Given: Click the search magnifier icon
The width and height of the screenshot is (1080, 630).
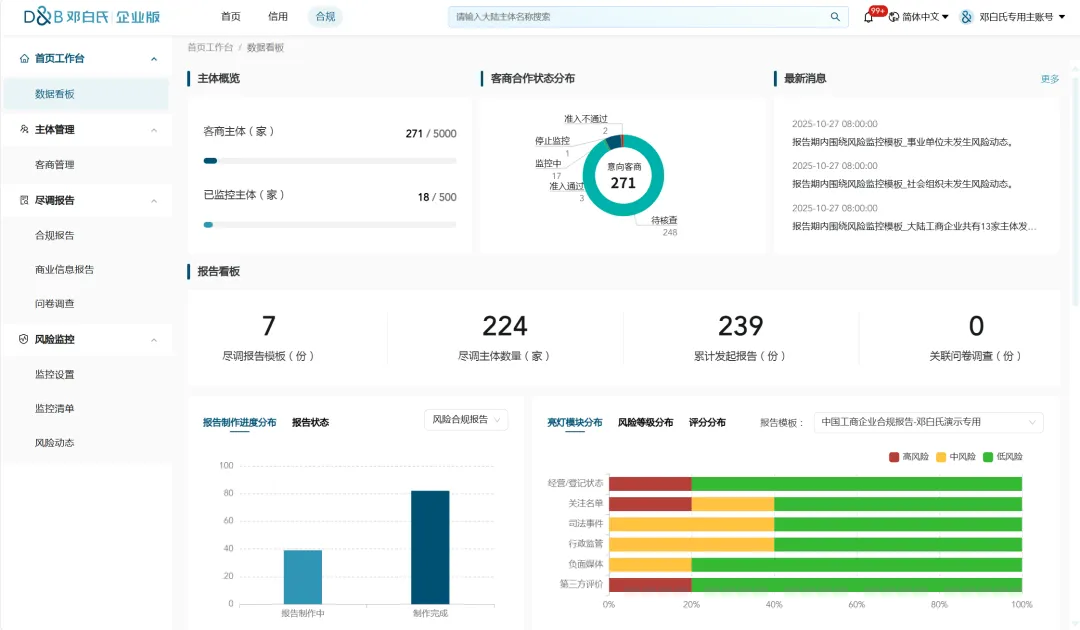Looking at the screenshot, I should click(x=835, y=17).
